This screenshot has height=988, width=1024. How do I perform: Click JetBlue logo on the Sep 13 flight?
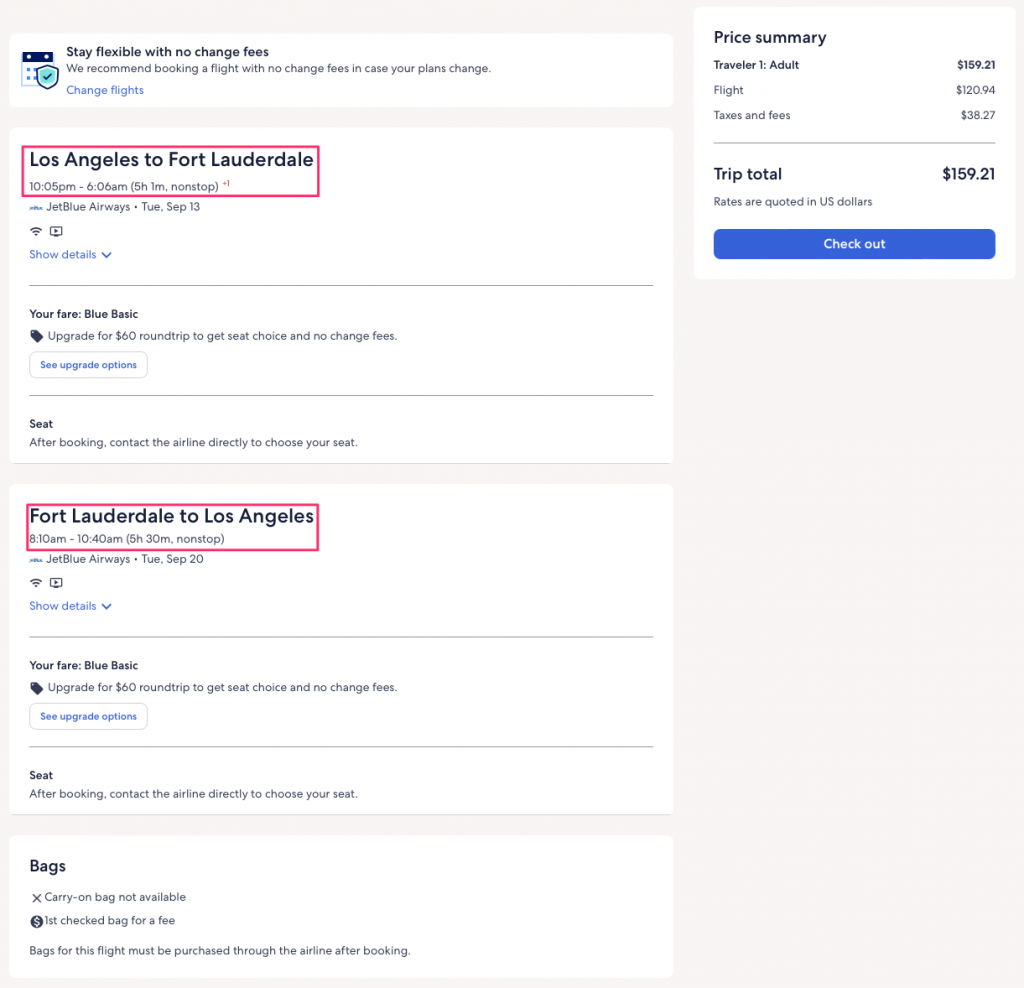[x=36, y=207]
